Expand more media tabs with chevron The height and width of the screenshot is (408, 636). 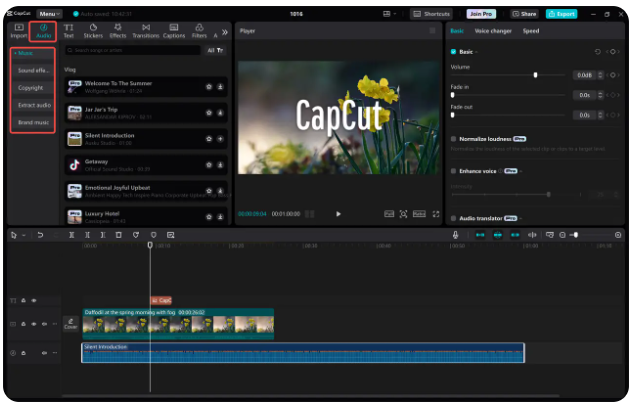224,32
